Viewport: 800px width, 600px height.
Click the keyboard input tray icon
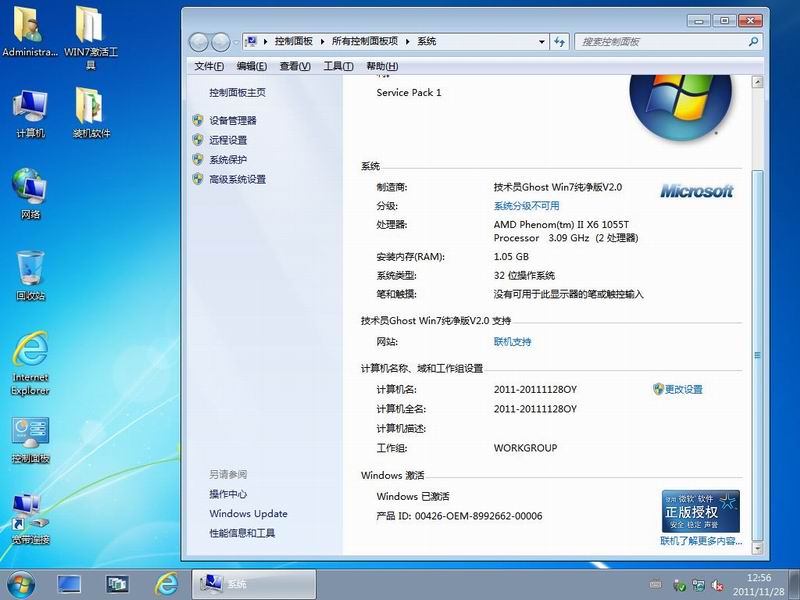656,584
